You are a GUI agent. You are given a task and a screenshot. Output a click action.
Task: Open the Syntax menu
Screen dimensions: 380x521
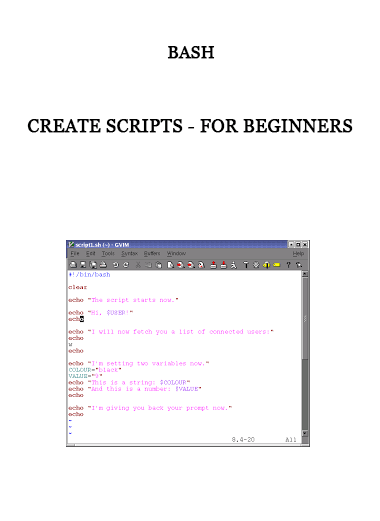tap(129, 254)
